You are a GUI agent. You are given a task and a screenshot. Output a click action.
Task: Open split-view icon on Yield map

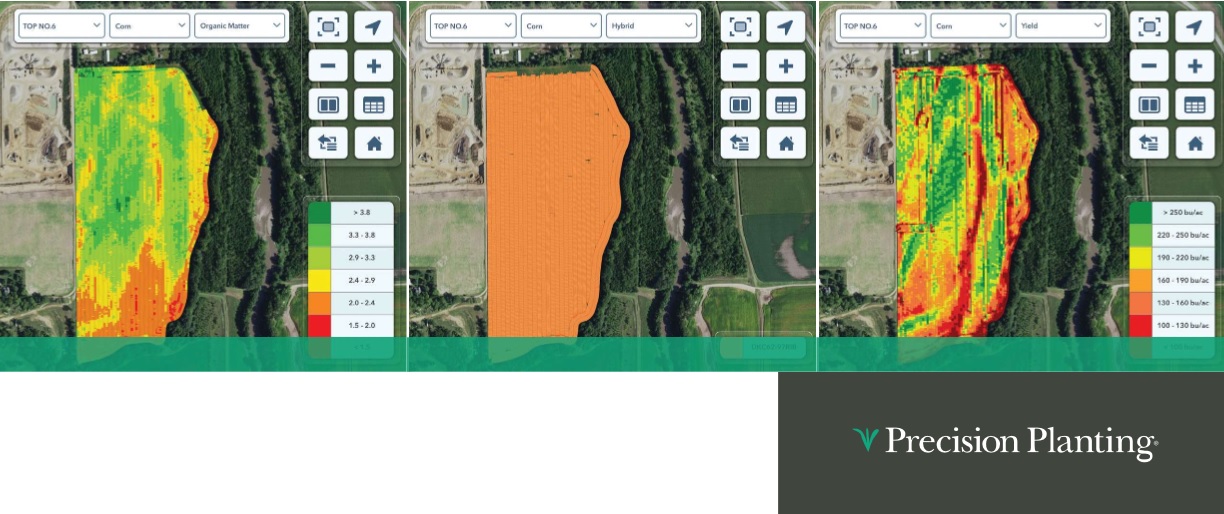[1149, 104]
